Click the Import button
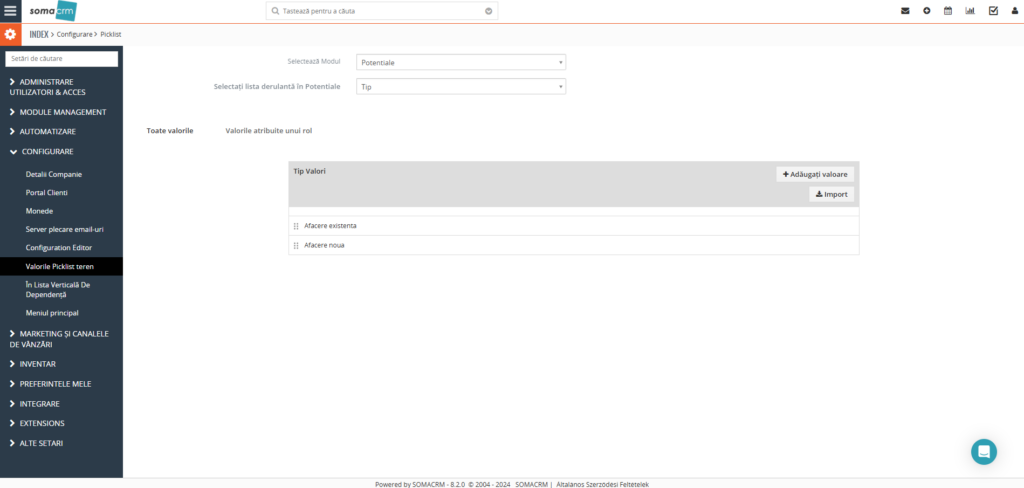Image resolution: width=1024 pixels, height=488 pixels. pos(831,194)
